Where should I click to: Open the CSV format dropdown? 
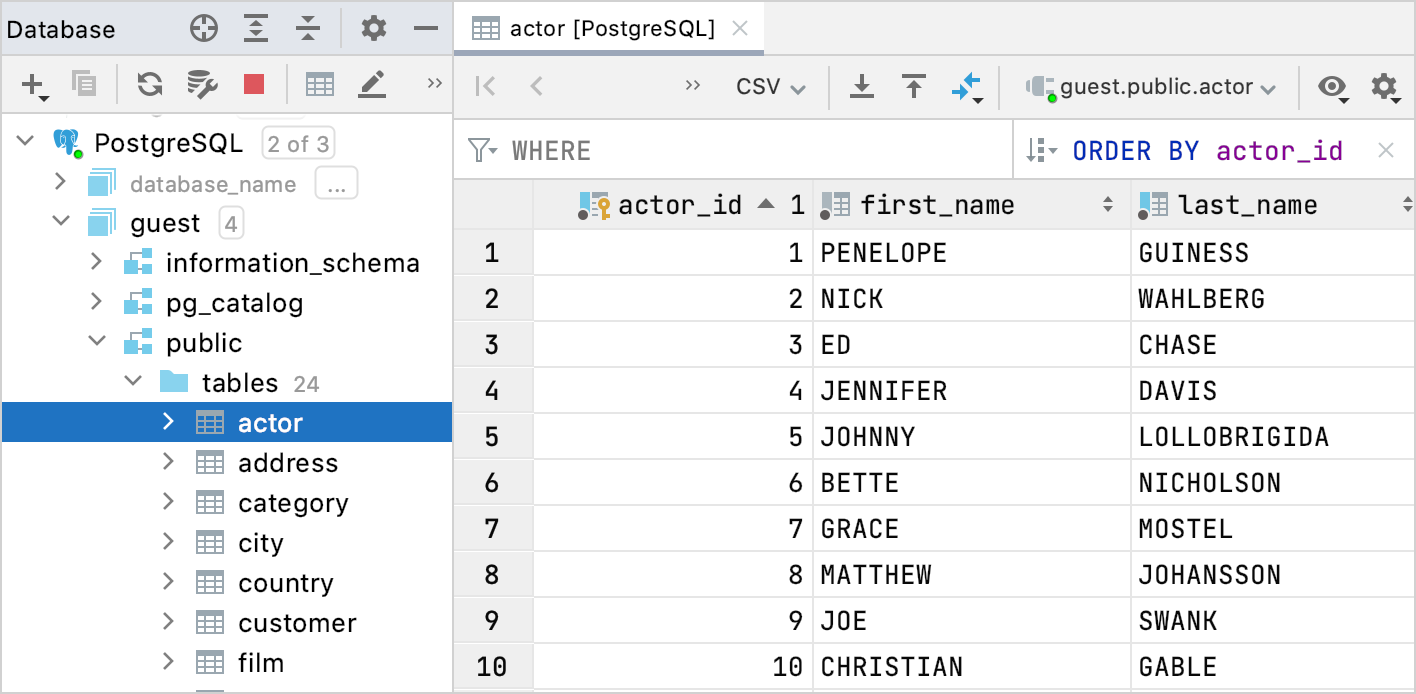click(769, 86)
